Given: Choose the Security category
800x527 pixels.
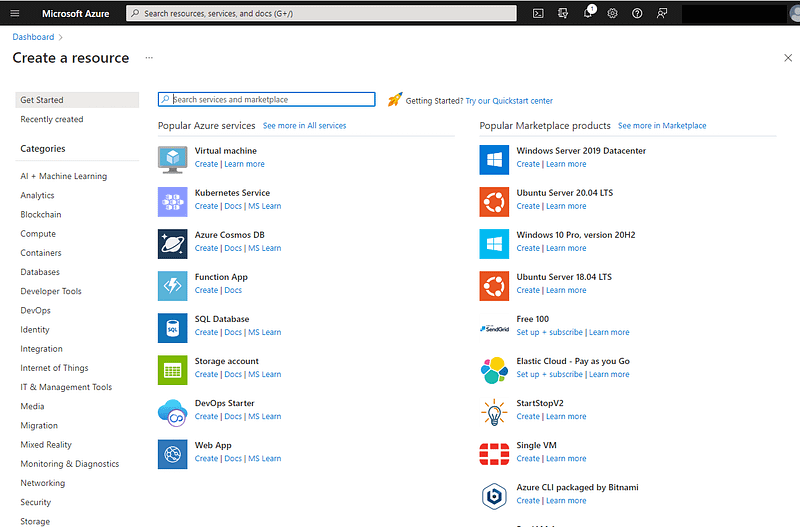Looking at the screenshot, I should coord(36,502).
